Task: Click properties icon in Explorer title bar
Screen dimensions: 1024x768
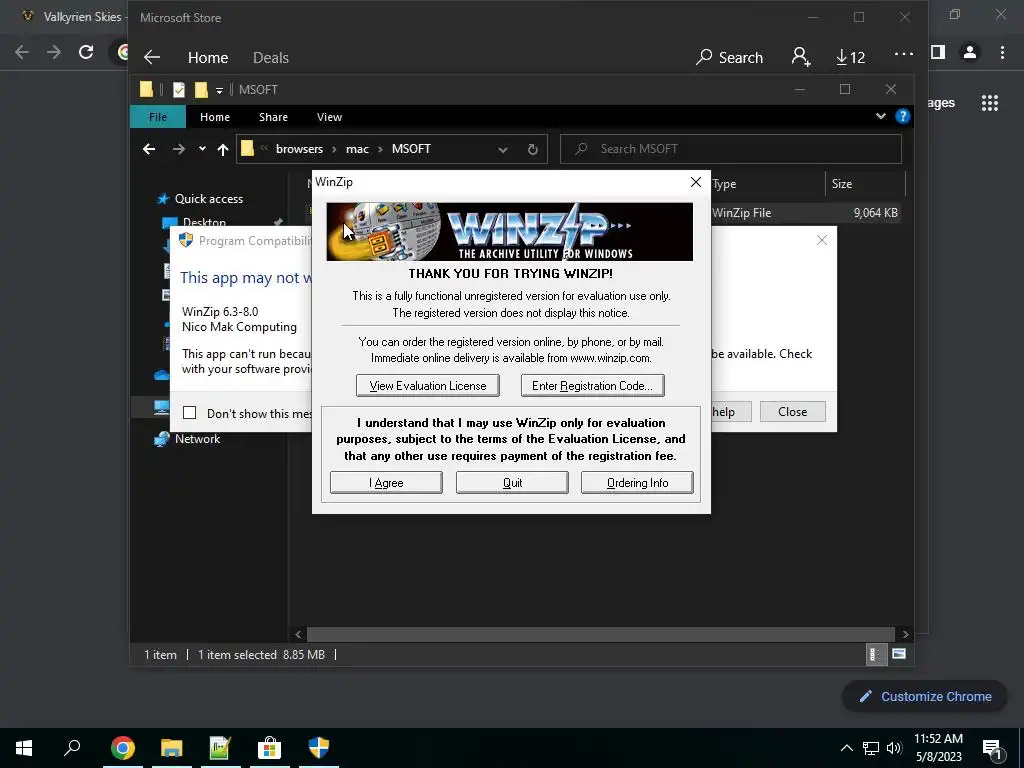Action: click(178, 89)
